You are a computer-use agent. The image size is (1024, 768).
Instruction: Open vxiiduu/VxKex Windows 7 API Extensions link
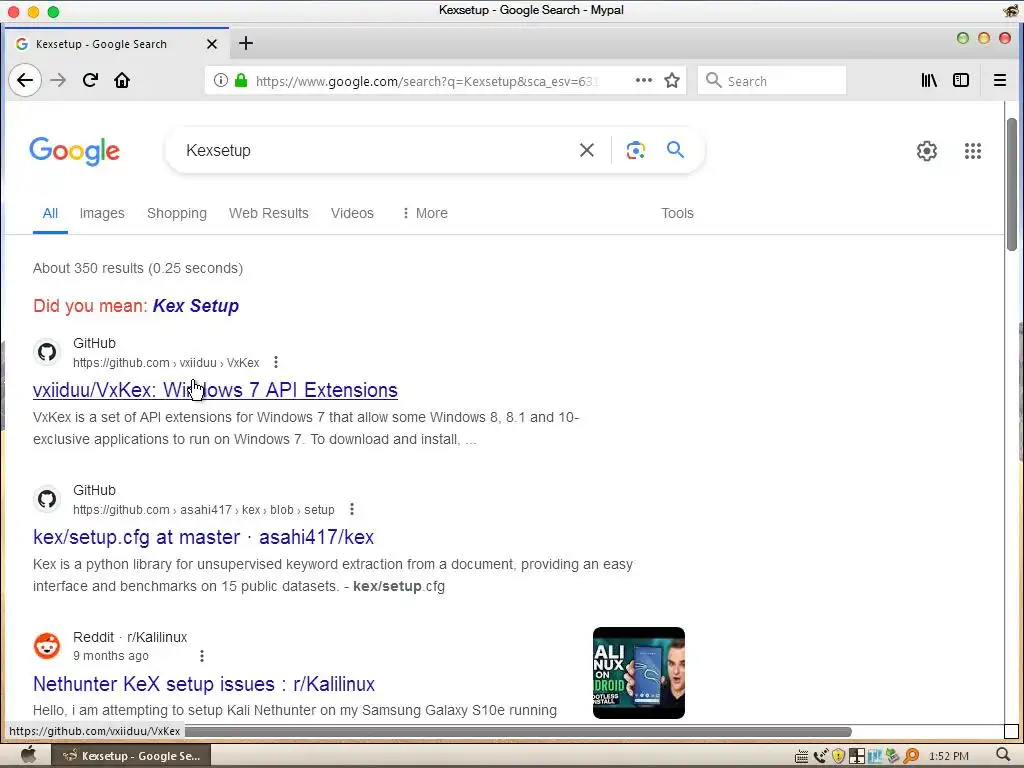[216, 390]
